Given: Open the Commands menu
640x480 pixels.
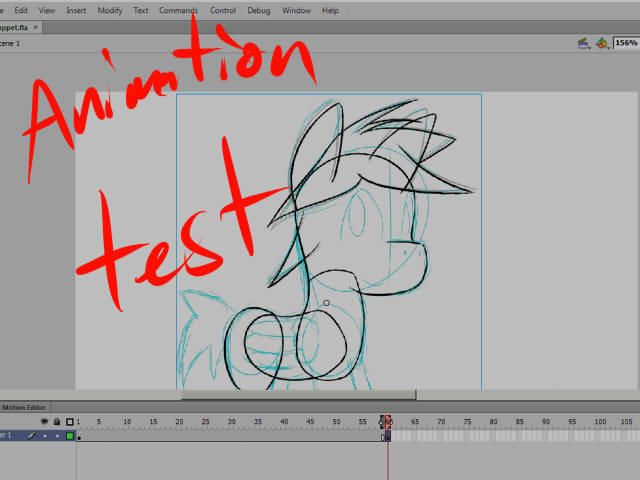Looking at the screenshot, I should pos(178,11).
